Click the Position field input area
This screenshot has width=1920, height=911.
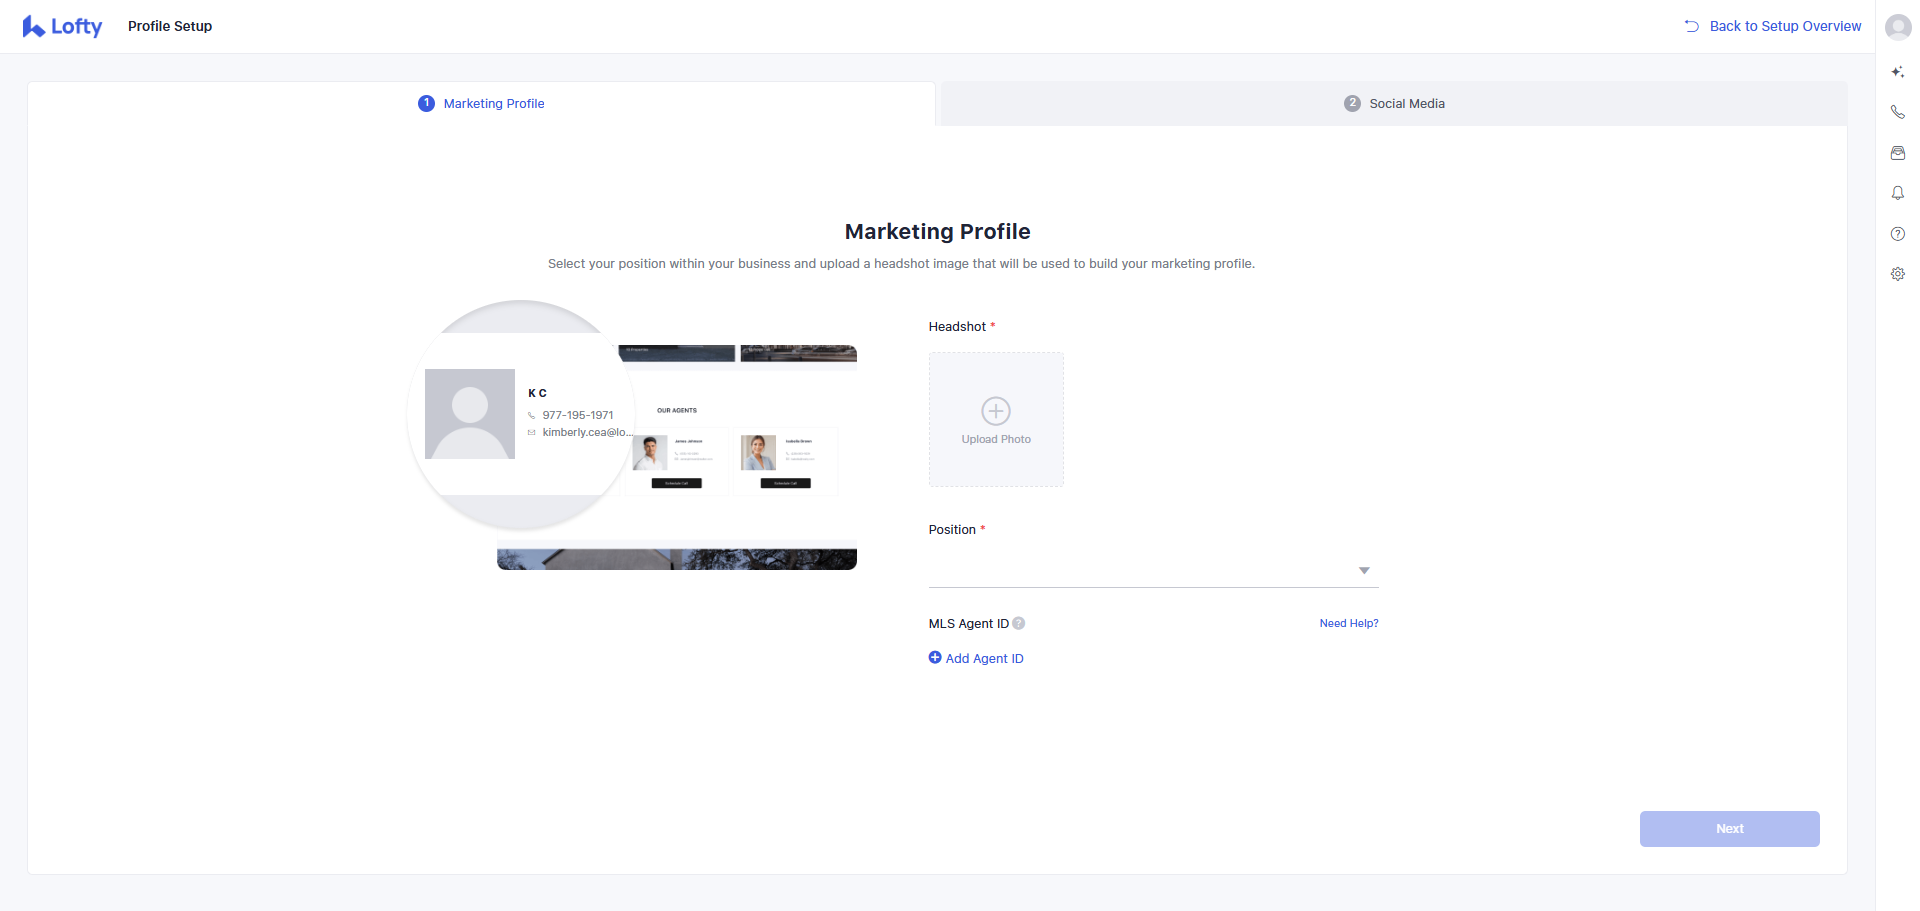[1140, 570]
